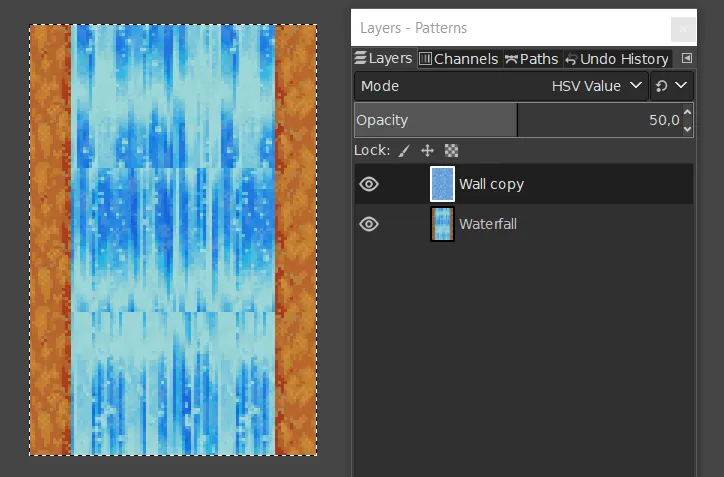Hide the Wall copy layer
This screenshot has width=724, height=477.
pos(369,184)
